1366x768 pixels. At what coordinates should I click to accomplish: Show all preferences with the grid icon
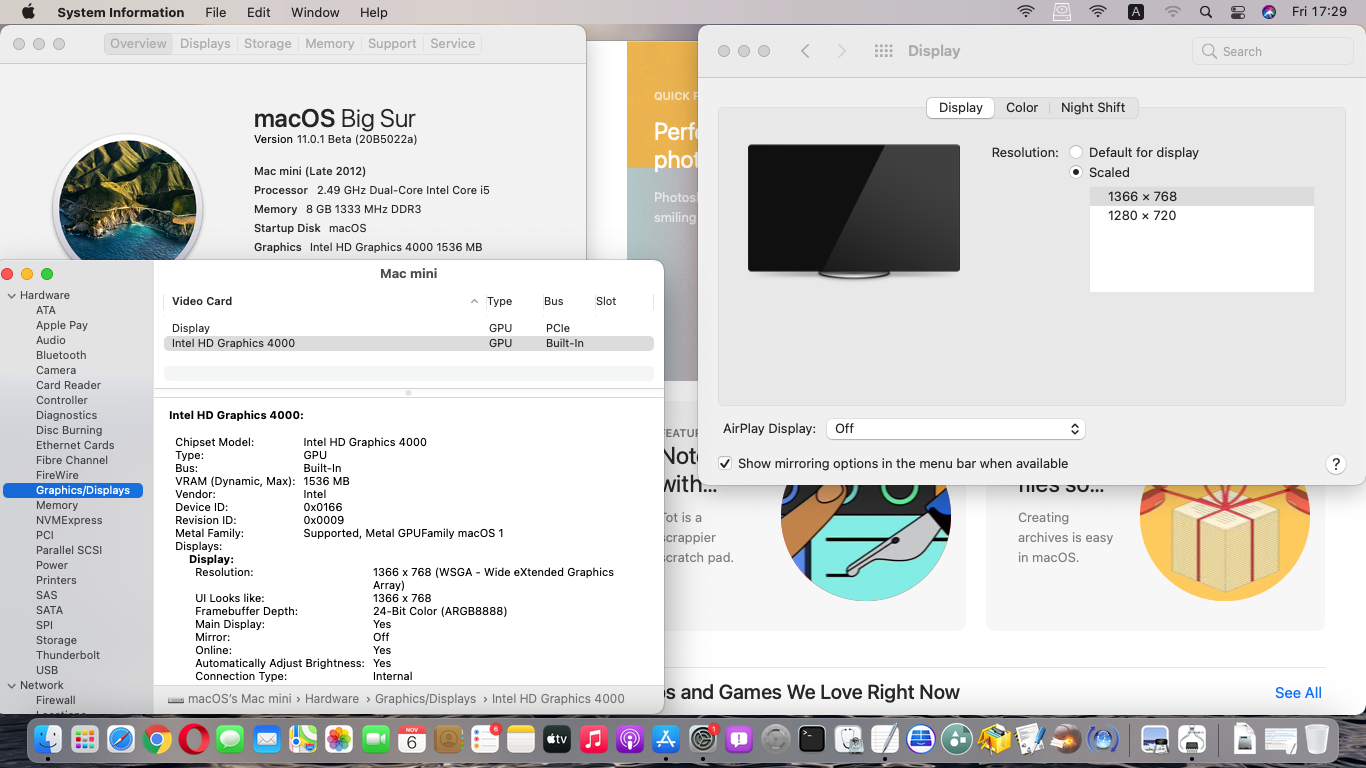[883, 51]
